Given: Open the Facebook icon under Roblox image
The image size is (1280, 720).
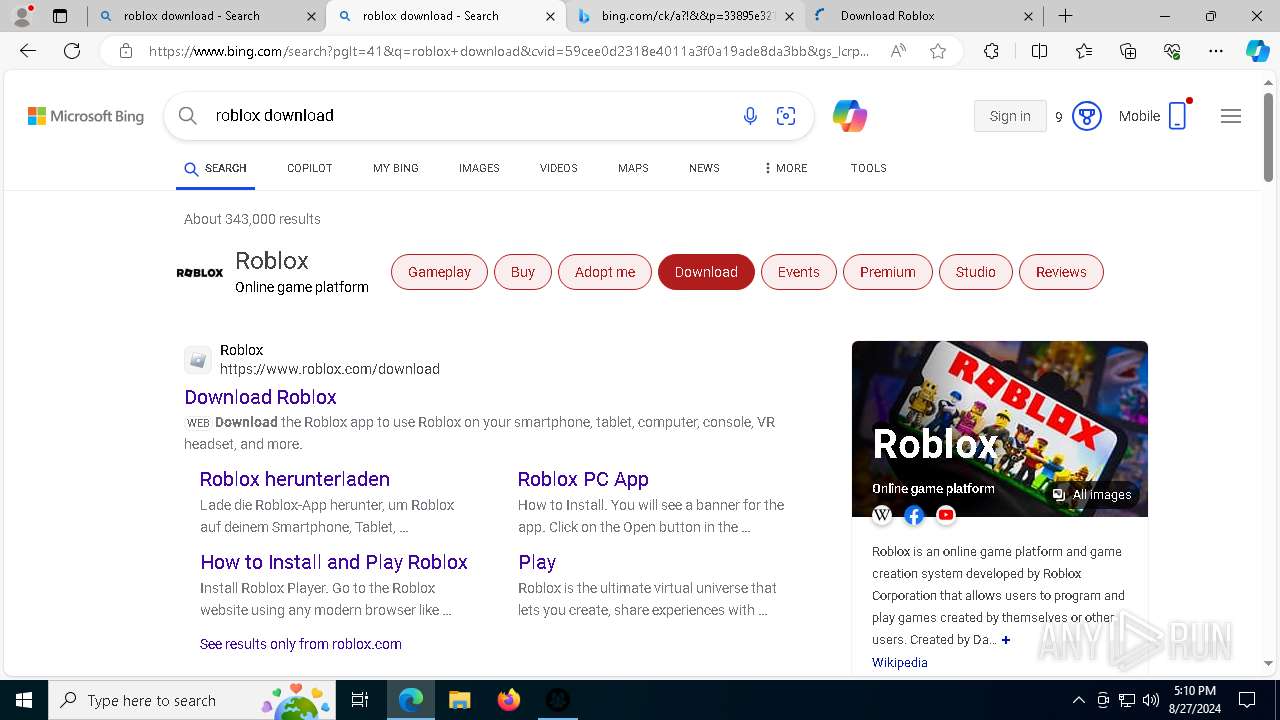Looking at the screenshot, I should pyautogui.click(x=914, y=515).
